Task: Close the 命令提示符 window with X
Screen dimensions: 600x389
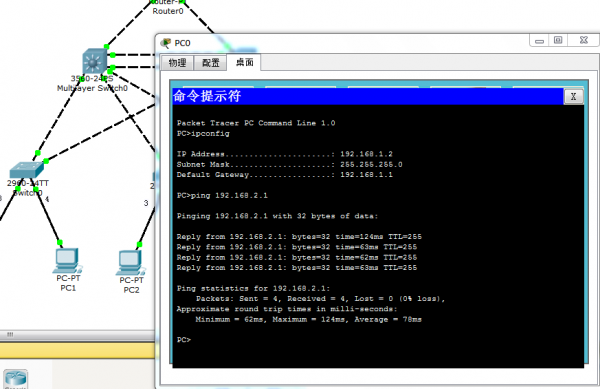Action: [x=574, y=96]
